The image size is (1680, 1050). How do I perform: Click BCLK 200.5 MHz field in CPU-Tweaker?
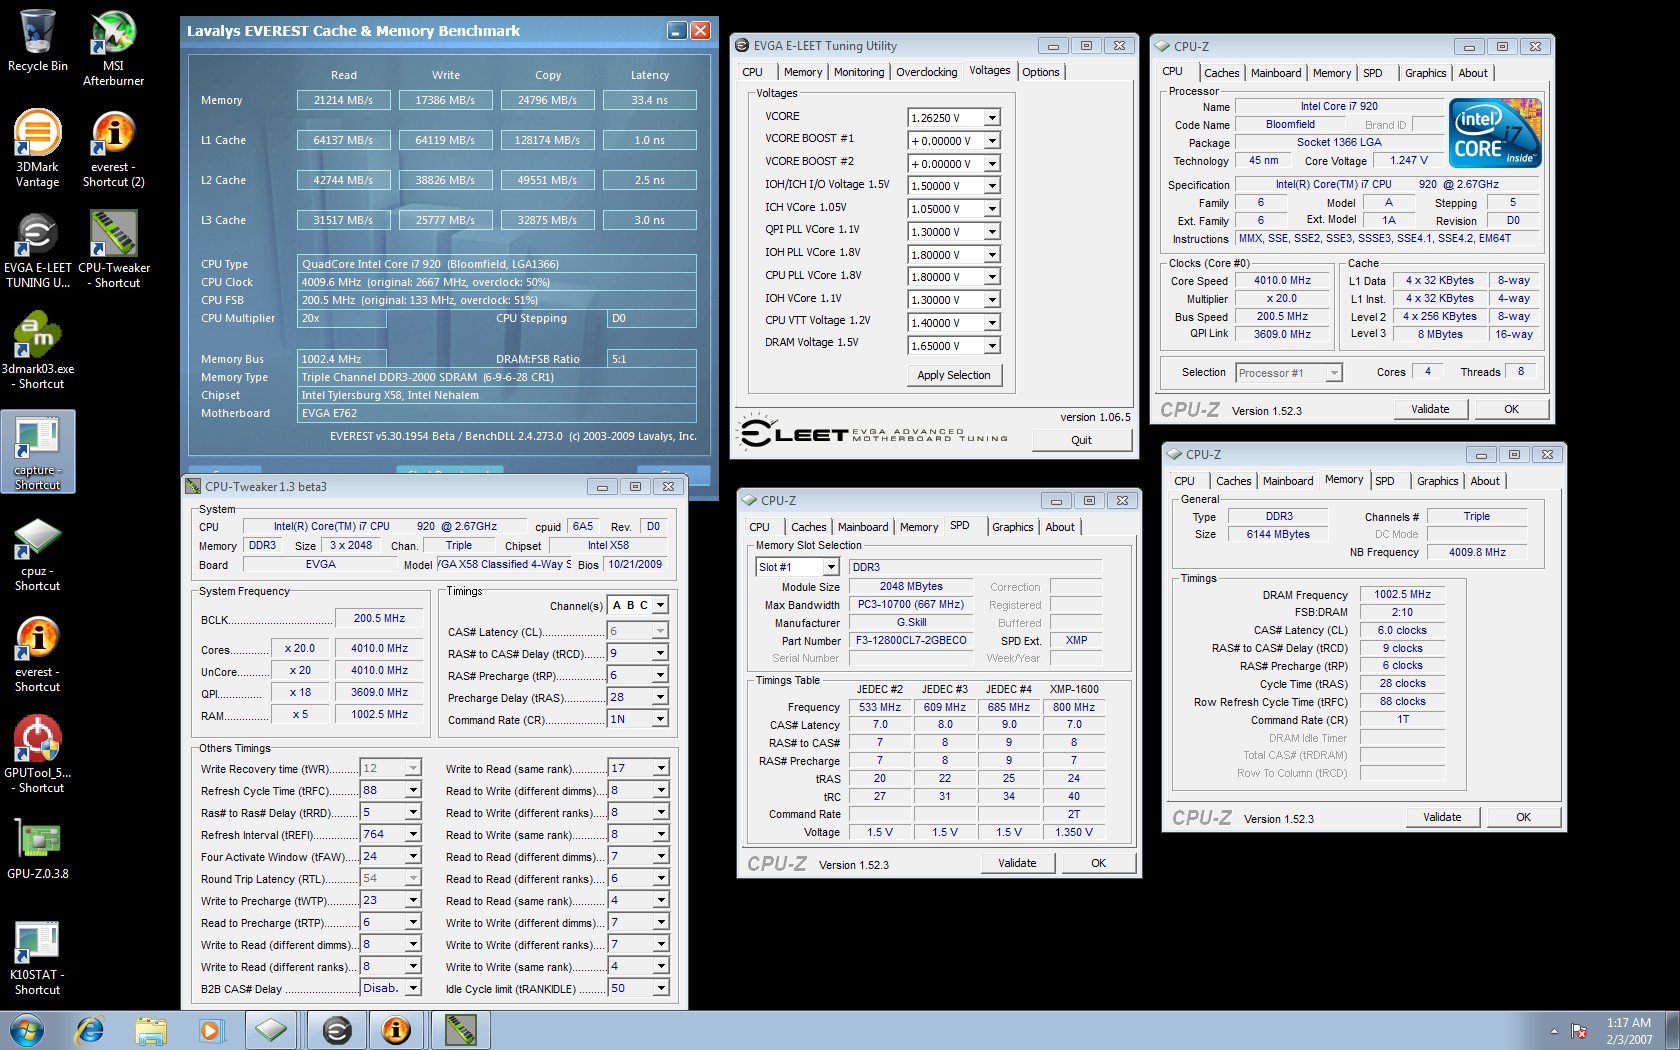pyautogui.click(x=379, y=618)
